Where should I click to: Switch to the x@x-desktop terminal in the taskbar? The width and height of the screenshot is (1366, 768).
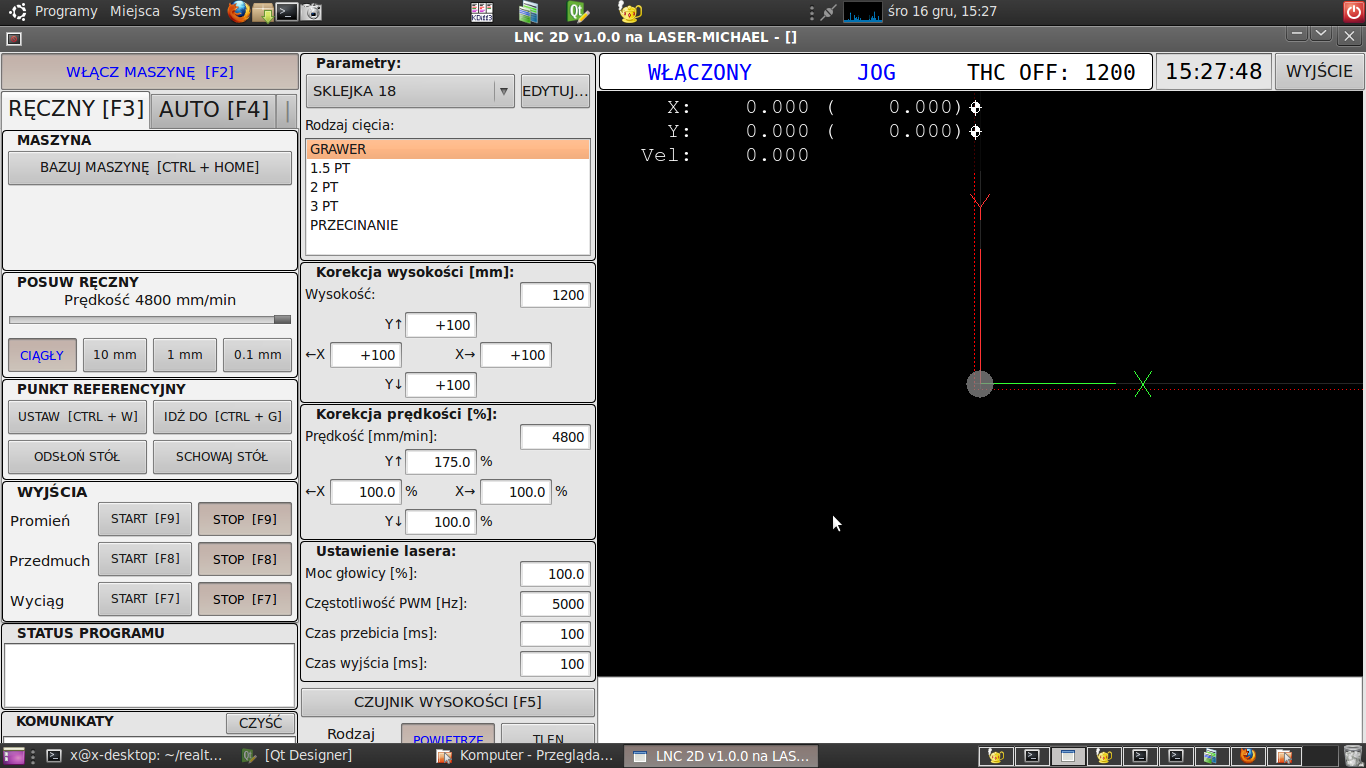point(138,756)
